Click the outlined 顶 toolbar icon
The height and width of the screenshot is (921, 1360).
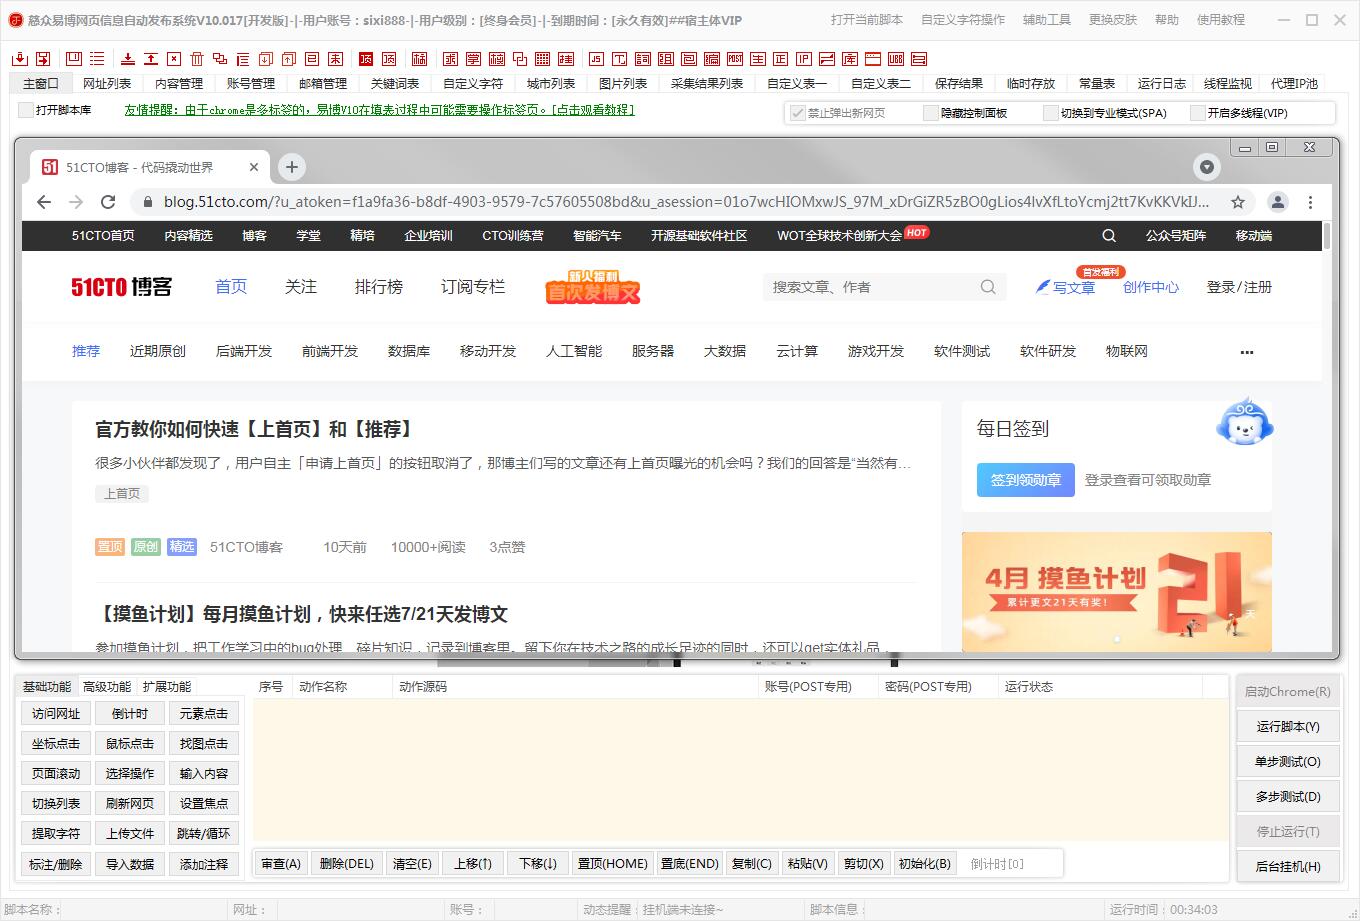coord(388,59)
